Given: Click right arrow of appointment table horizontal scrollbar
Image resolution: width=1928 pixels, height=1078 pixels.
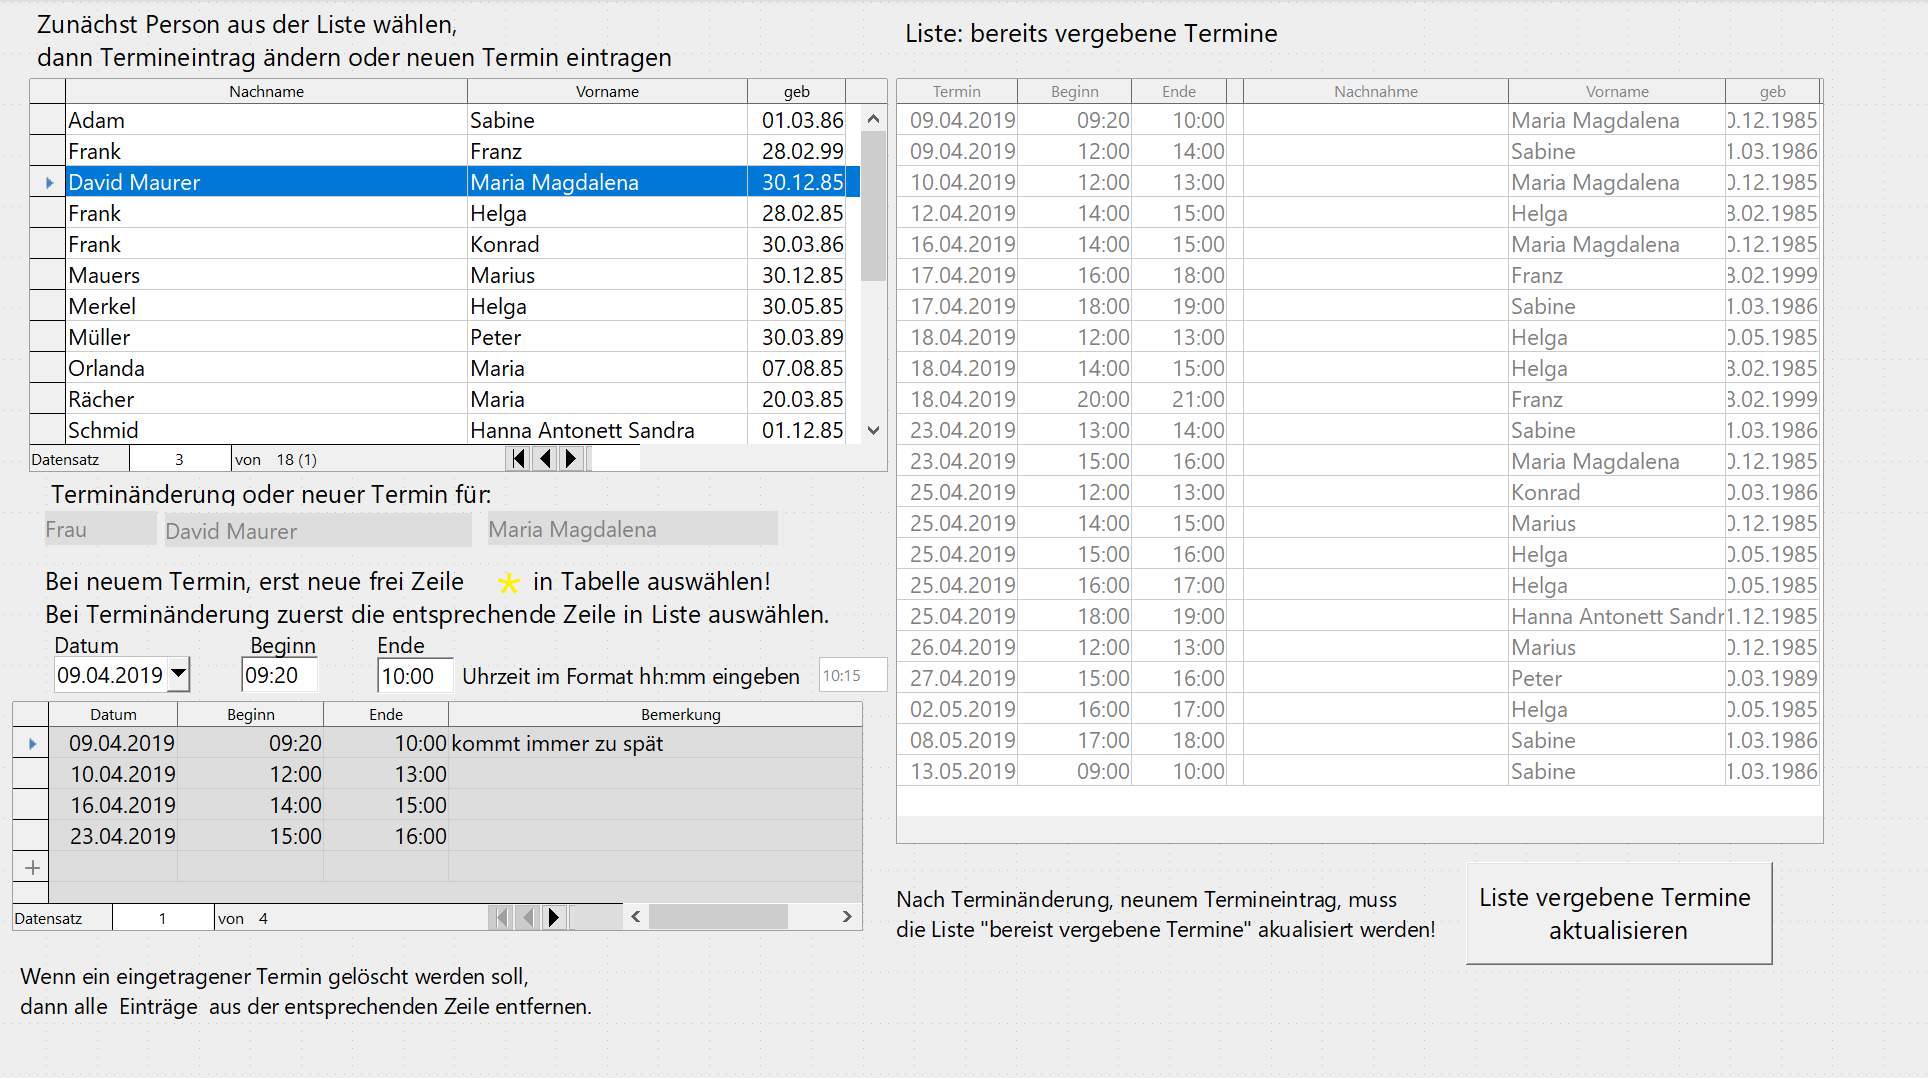Looking at the screenshot, I should (847, 917).
